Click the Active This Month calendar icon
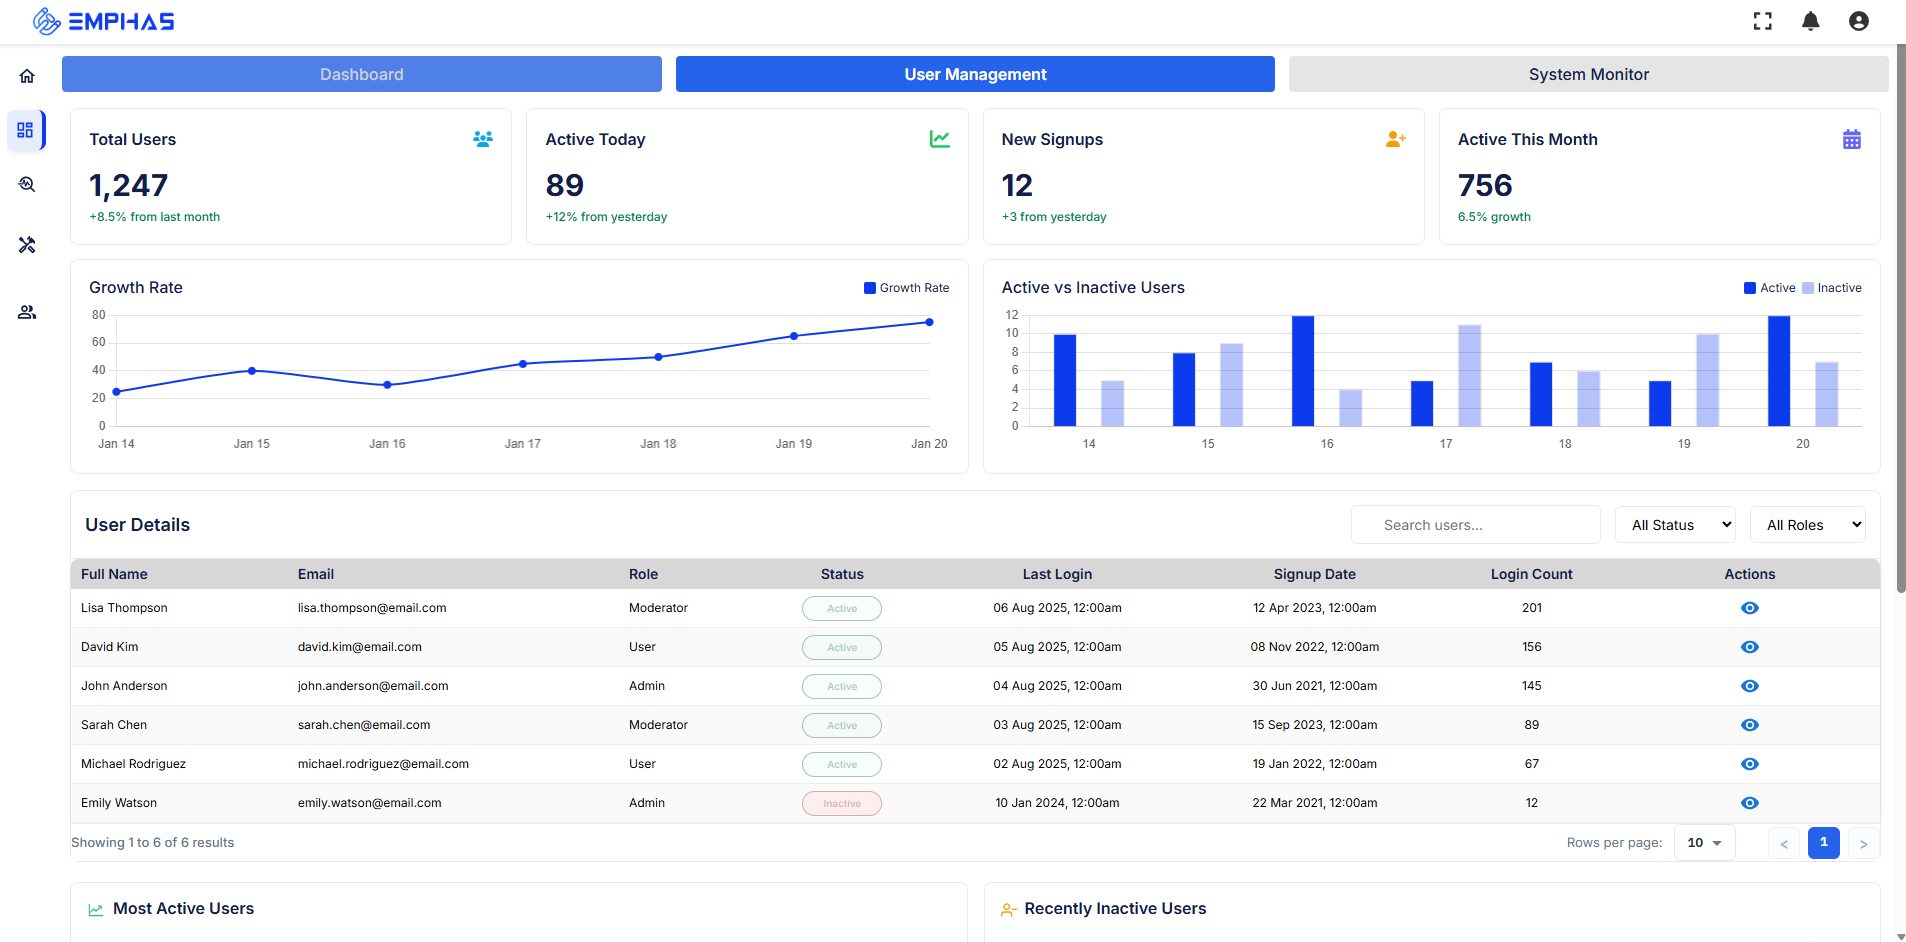This screenshot has width=1906, height=942. [1852, 139]
